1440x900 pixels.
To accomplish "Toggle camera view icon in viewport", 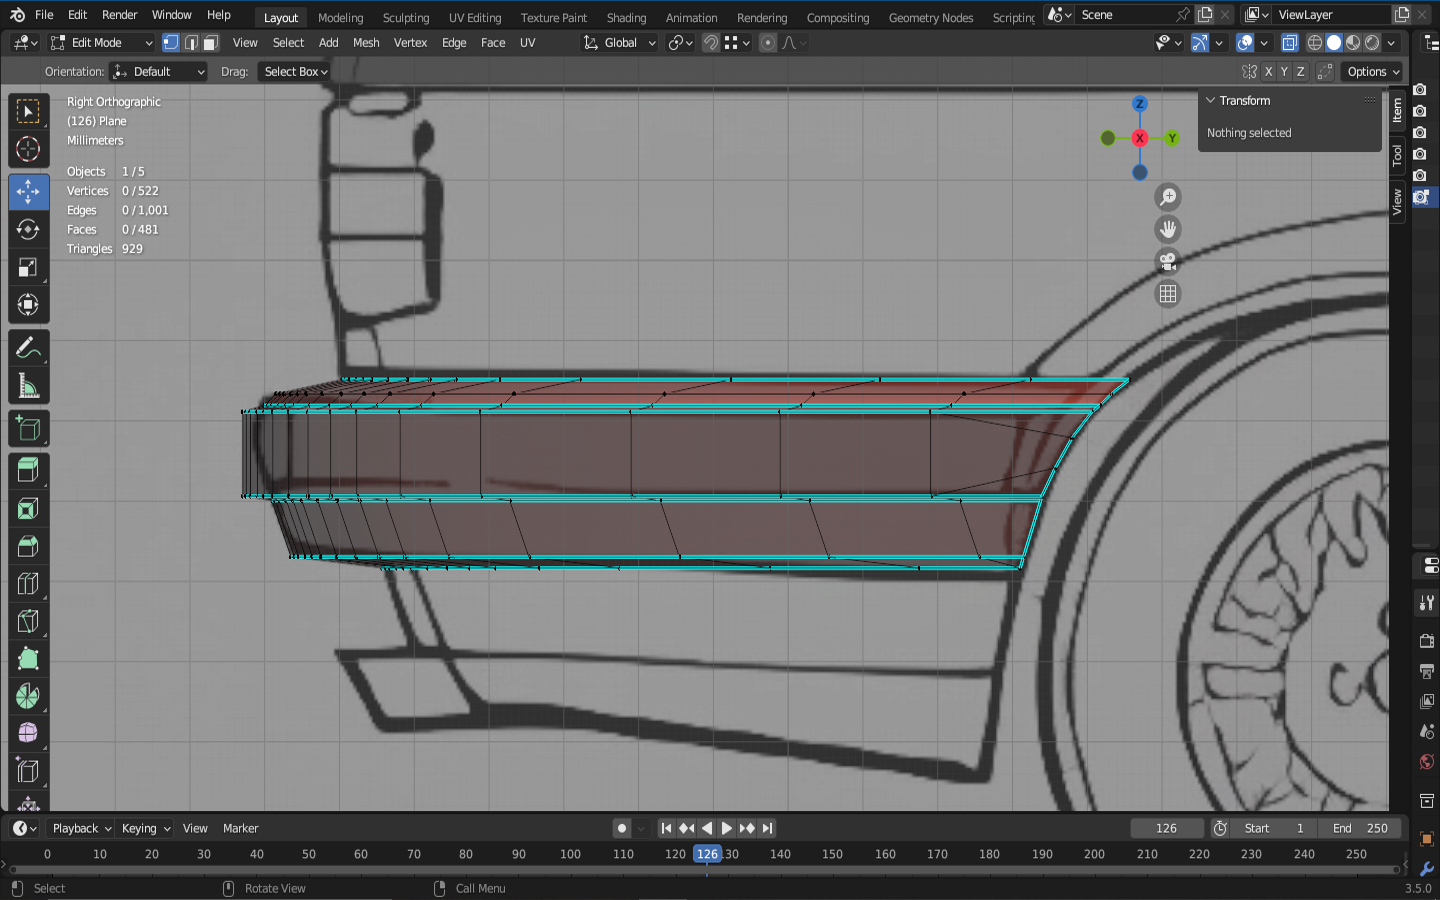I will click(x=1167, y=262).
